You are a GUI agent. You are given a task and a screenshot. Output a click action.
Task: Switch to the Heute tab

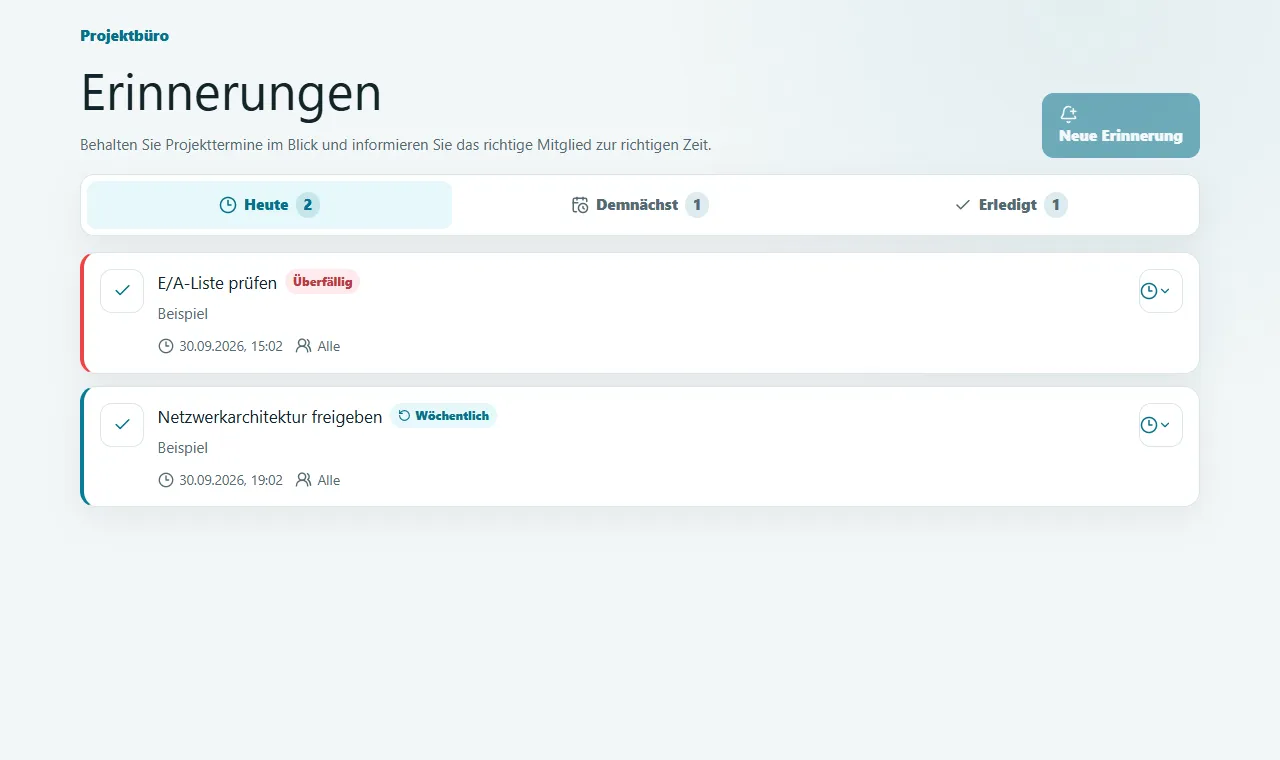[x=269, y=205]
